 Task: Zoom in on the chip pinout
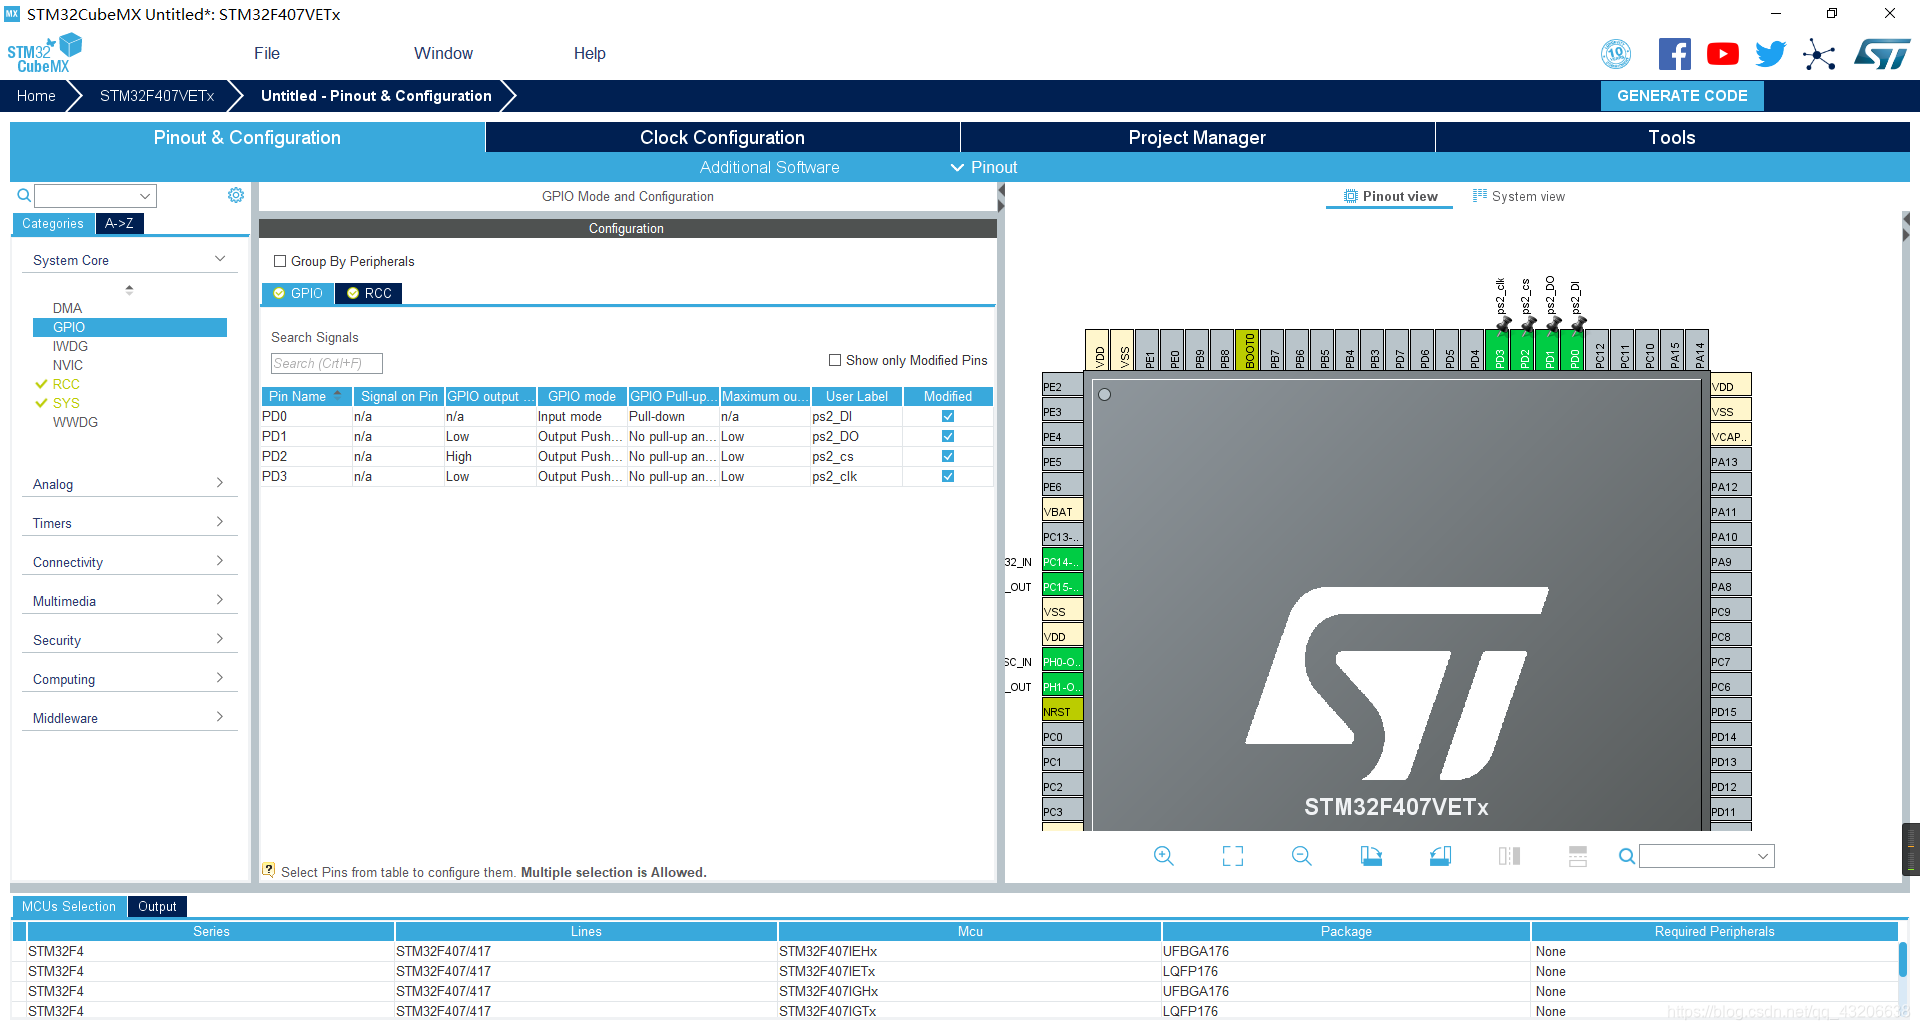1164,856
